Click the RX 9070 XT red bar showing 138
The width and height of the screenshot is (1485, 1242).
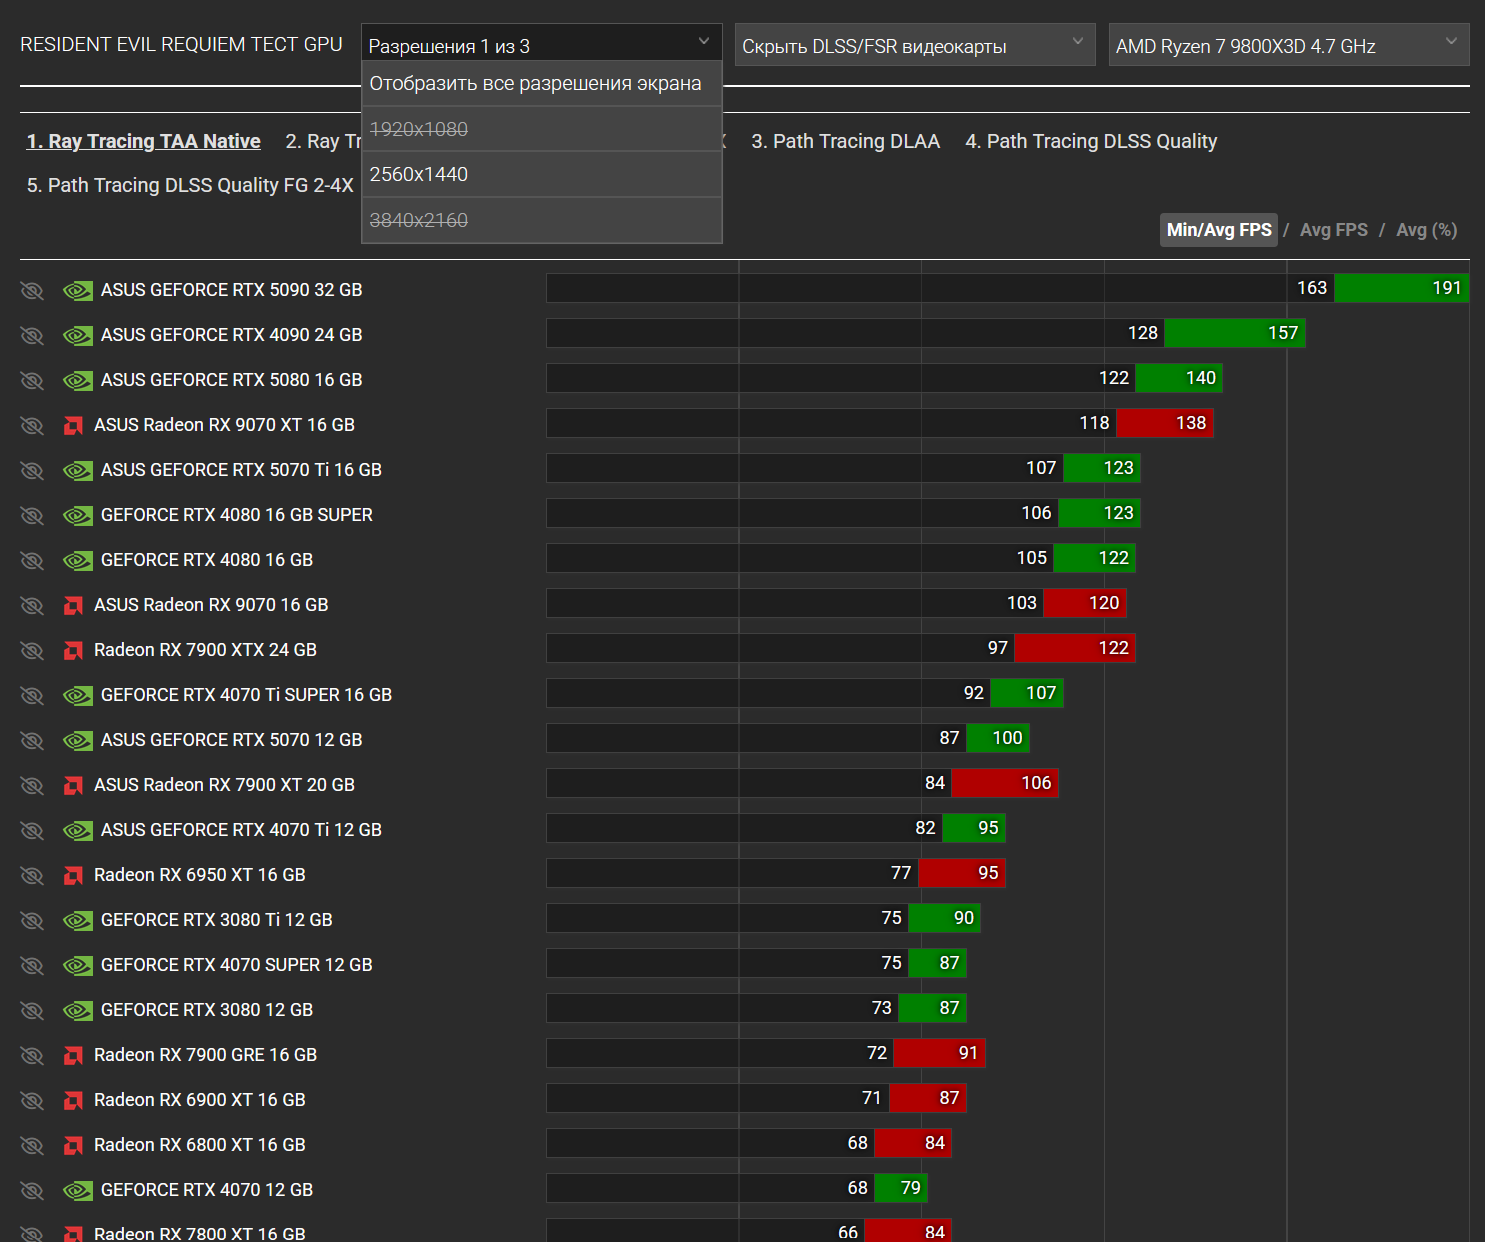pyautogui.click(x=1165, y=423)
